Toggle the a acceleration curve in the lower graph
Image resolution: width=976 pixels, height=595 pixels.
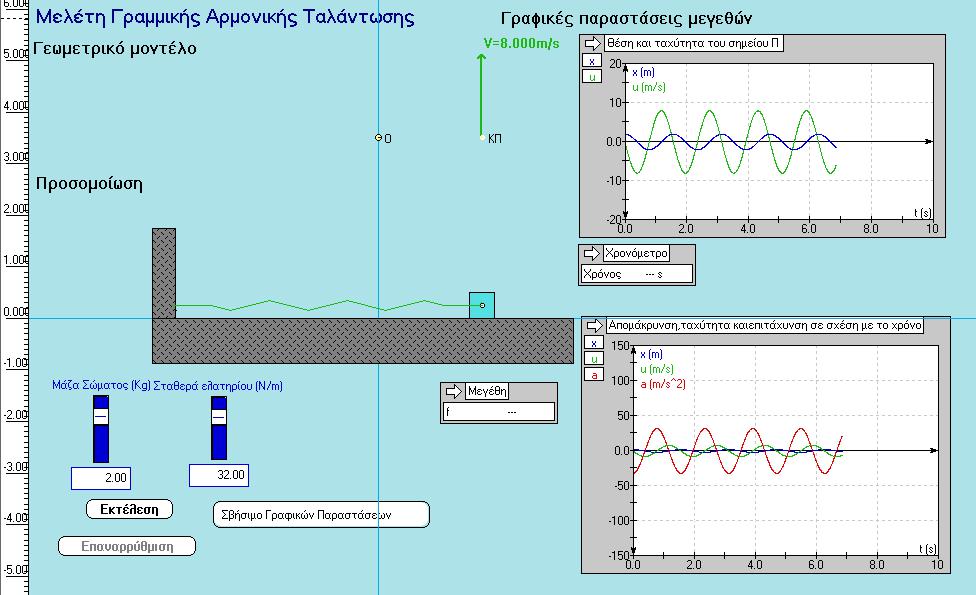point(594,375)
